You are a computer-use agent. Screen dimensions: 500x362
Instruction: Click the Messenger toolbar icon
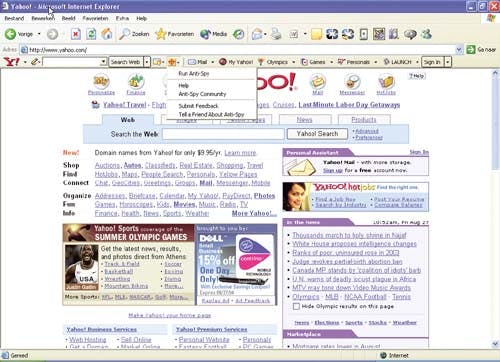(426, 34)
